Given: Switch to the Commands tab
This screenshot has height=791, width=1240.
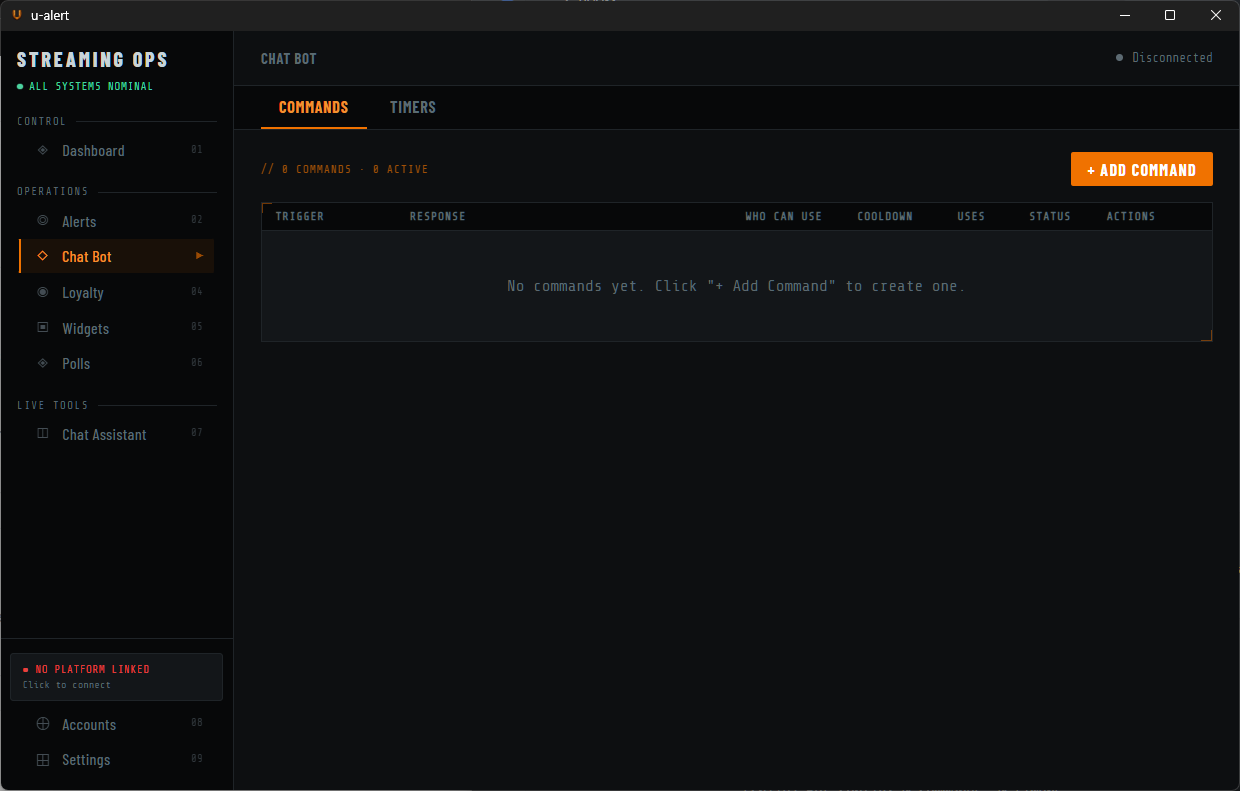Looking at the screenshot, I should click(x=314, y=107).
